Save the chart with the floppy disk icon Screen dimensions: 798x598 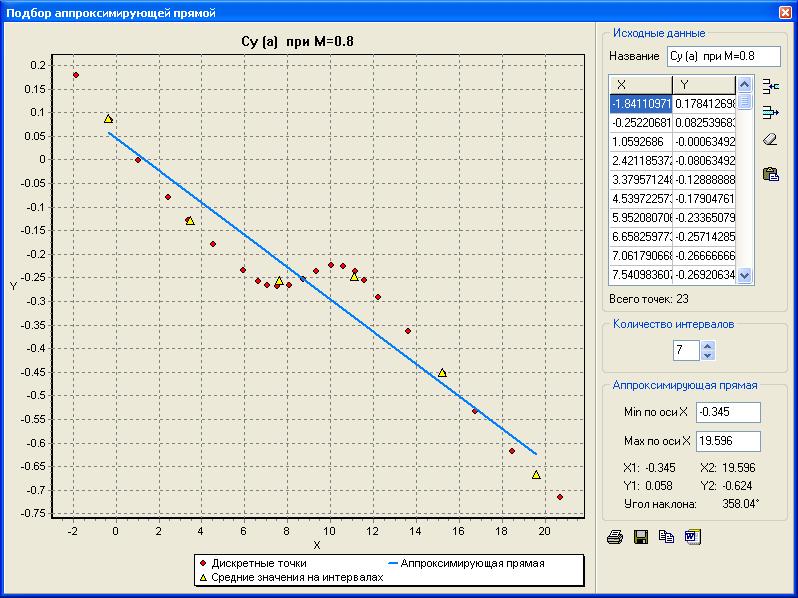641,537
